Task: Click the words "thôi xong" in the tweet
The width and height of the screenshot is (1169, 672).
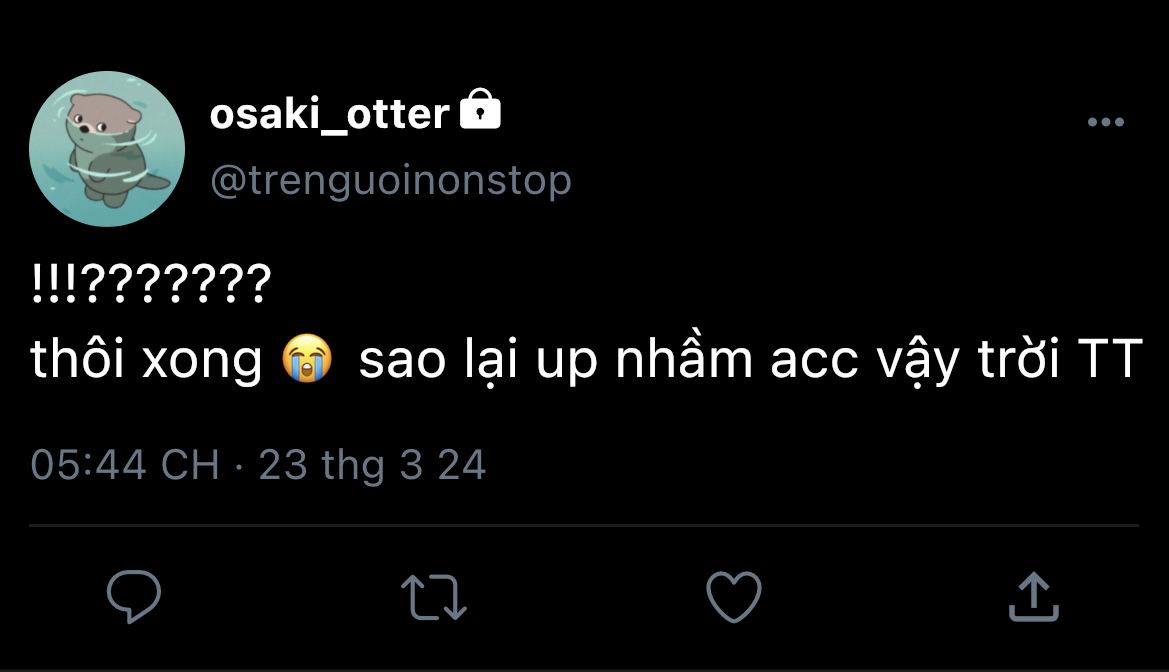Action: (x=146, y=361)
